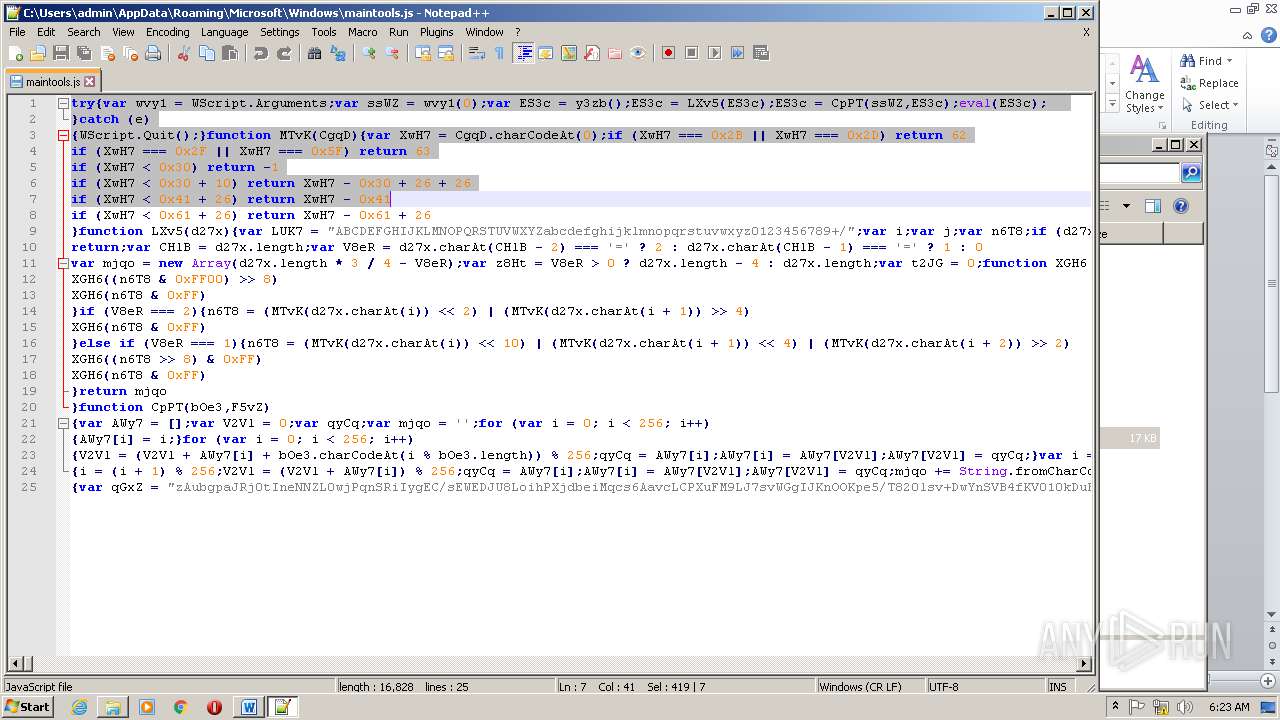
Task: Open the File menu
Action: pyautogui.click(x=17, y=32)
